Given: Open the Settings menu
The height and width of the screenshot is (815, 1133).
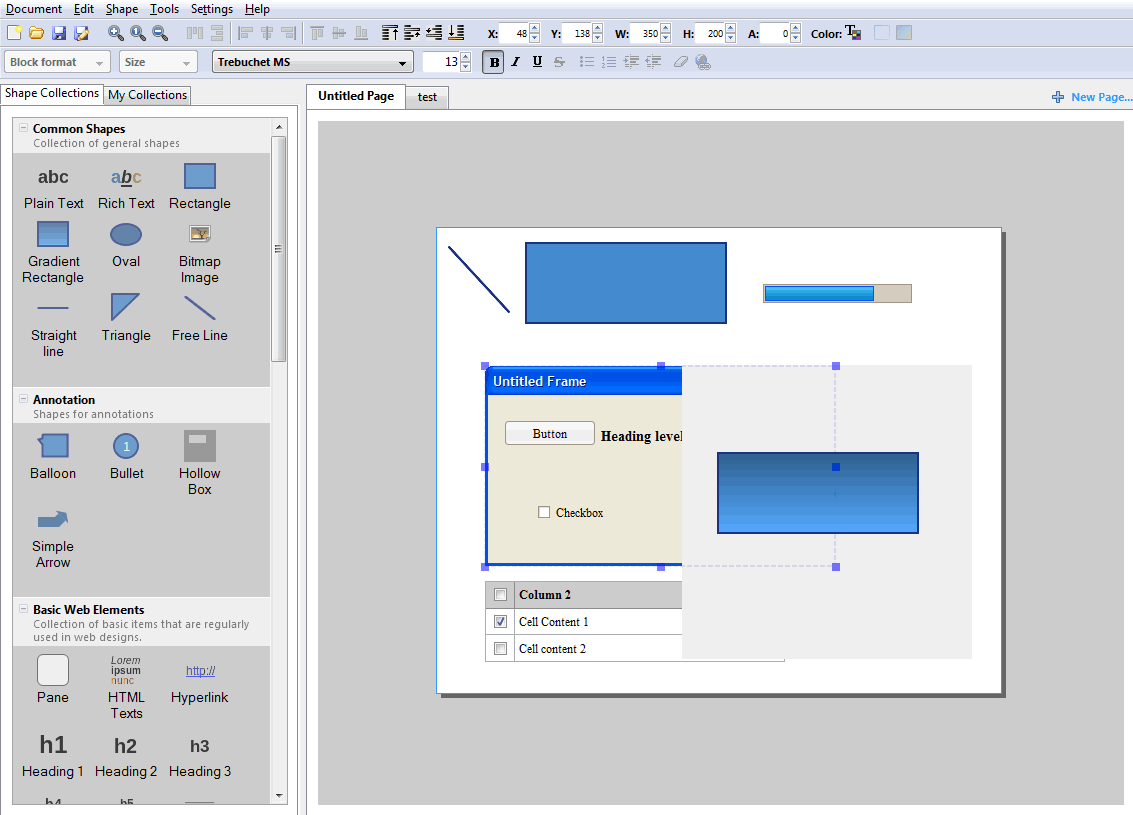Looking at the screenshot, I should click(x=212, y=9).
